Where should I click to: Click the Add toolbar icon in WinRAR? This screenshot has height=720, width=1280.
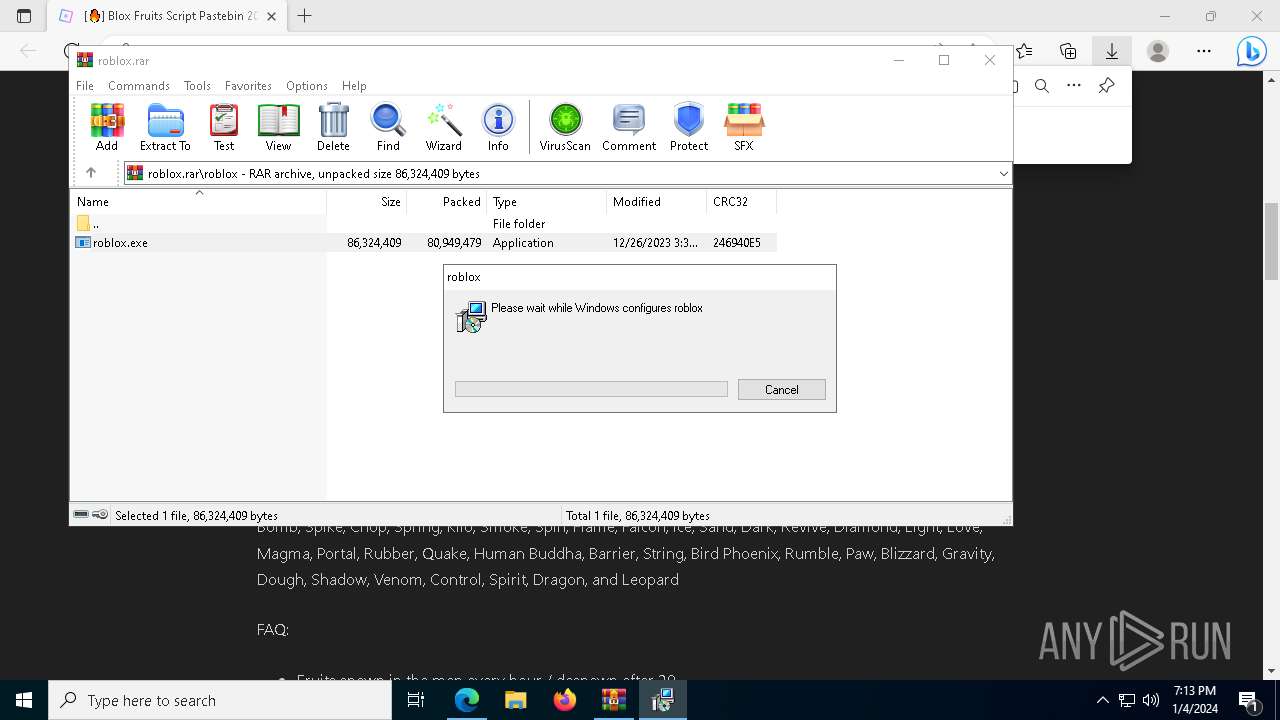tap(107, 127)
